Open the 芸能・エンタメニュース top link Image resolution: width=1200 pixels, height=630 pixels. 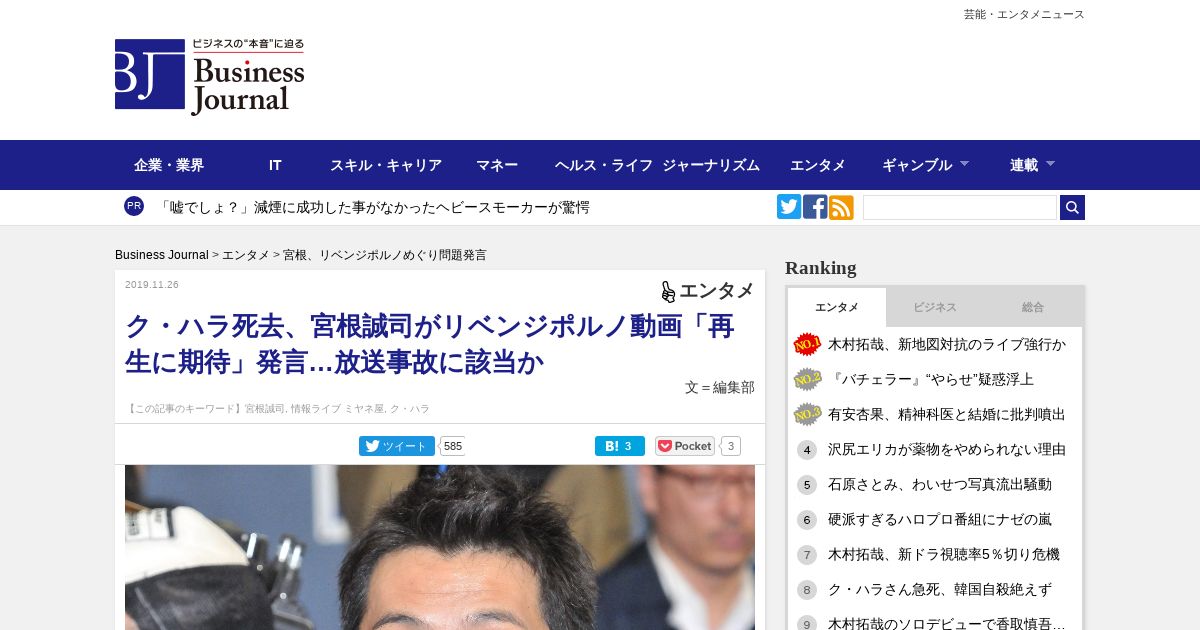point(1024,14)
